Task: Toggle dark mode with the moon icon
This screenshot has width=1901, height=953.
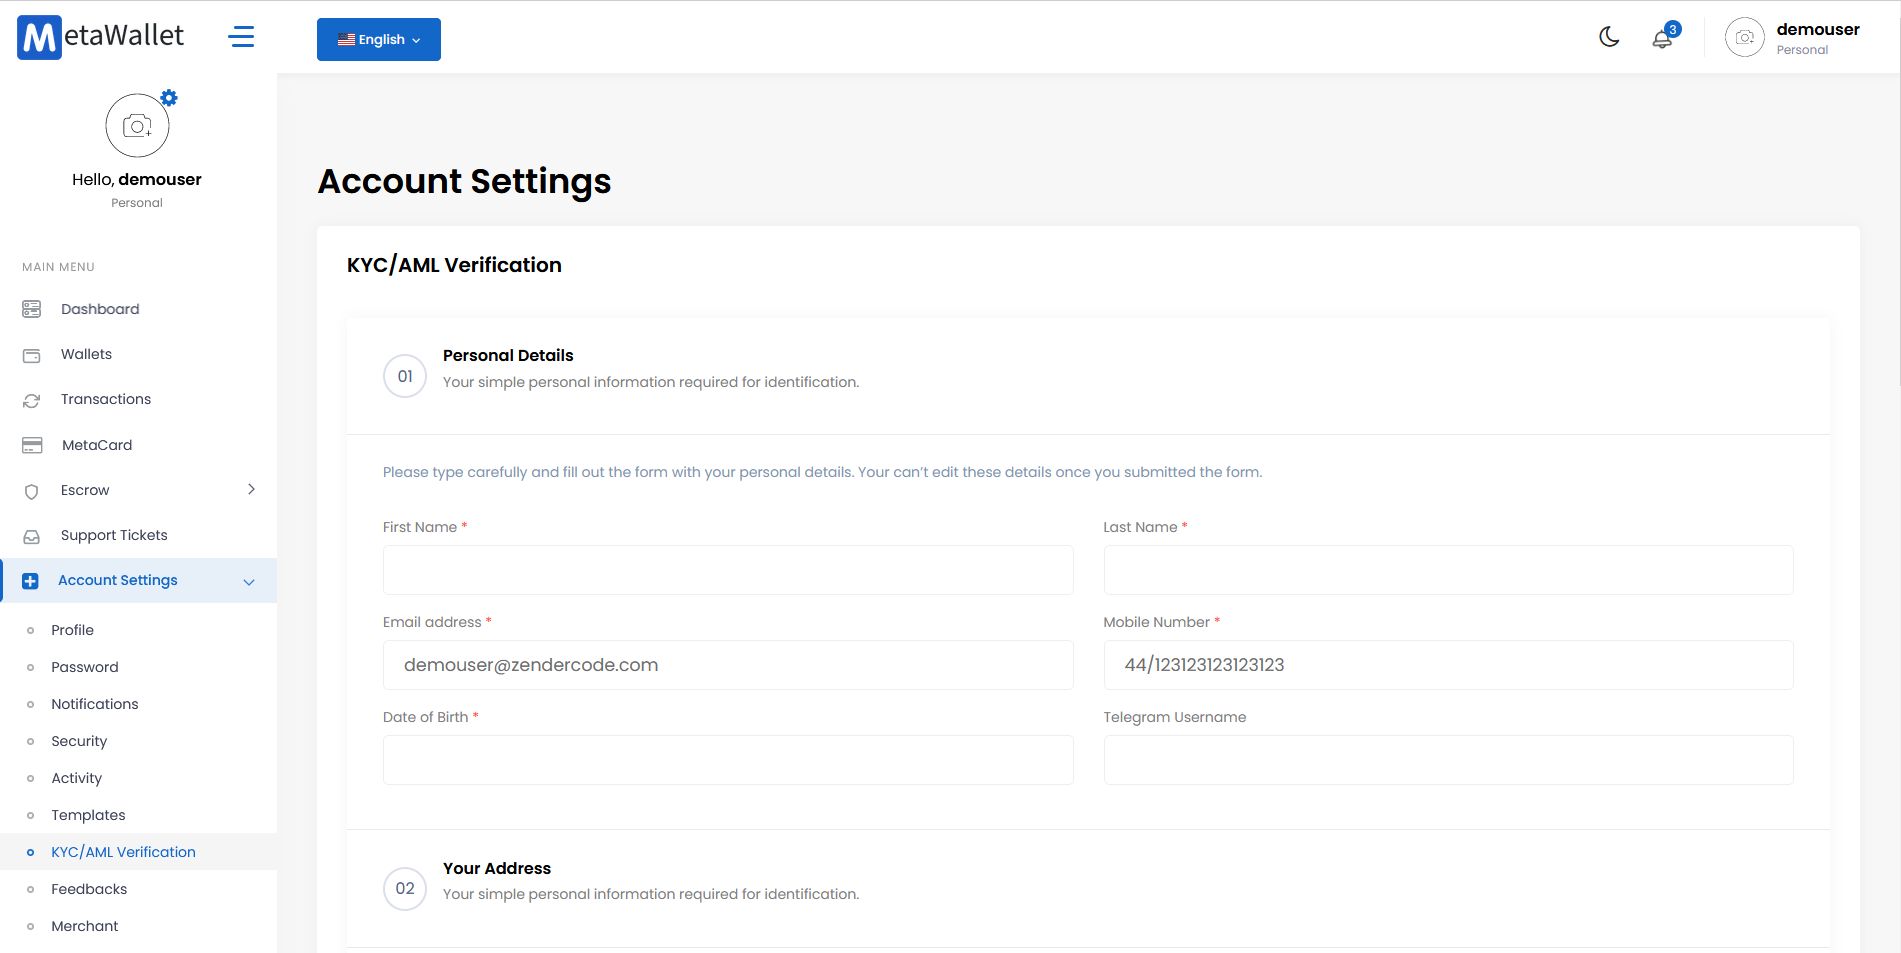Action: click(1609, 37)
